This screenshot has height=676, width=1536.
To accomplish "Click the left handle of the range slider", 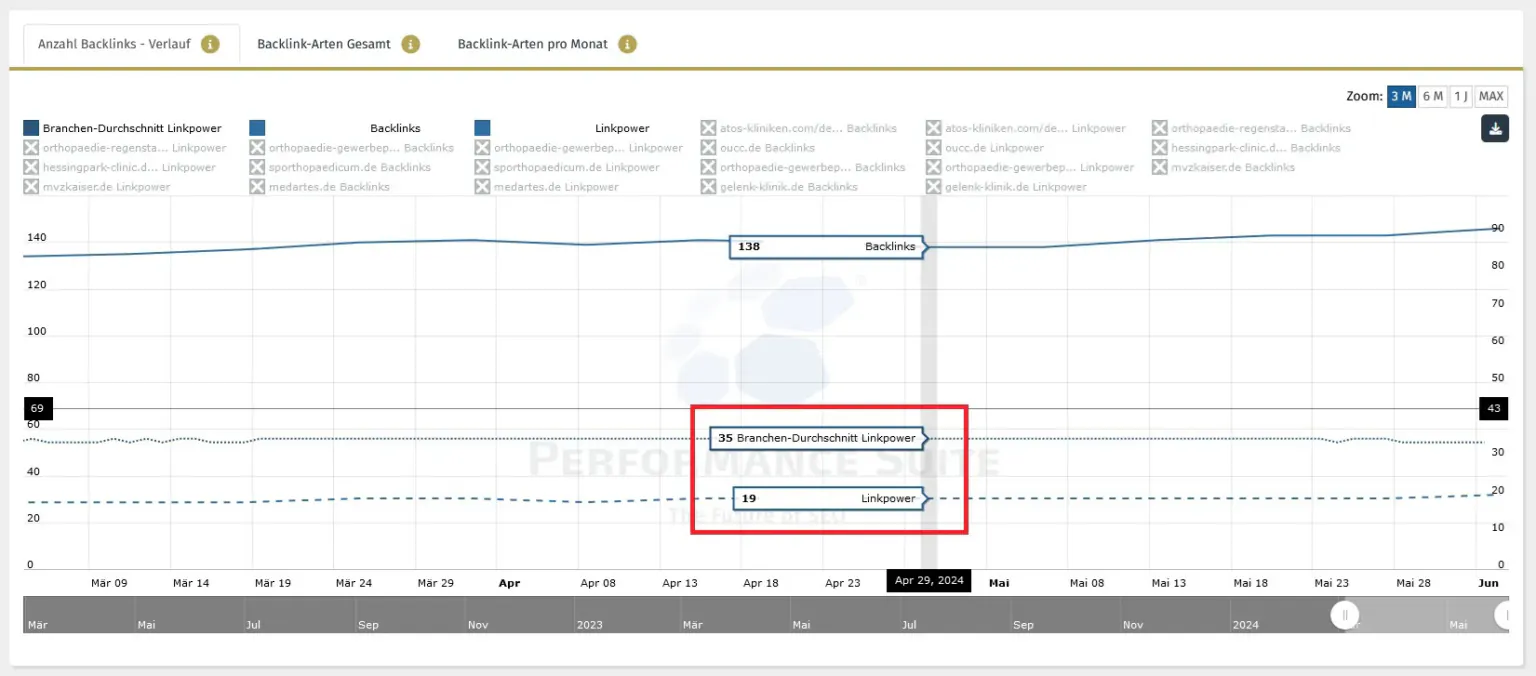I will pyautogui.click(x=1345, y=615).
